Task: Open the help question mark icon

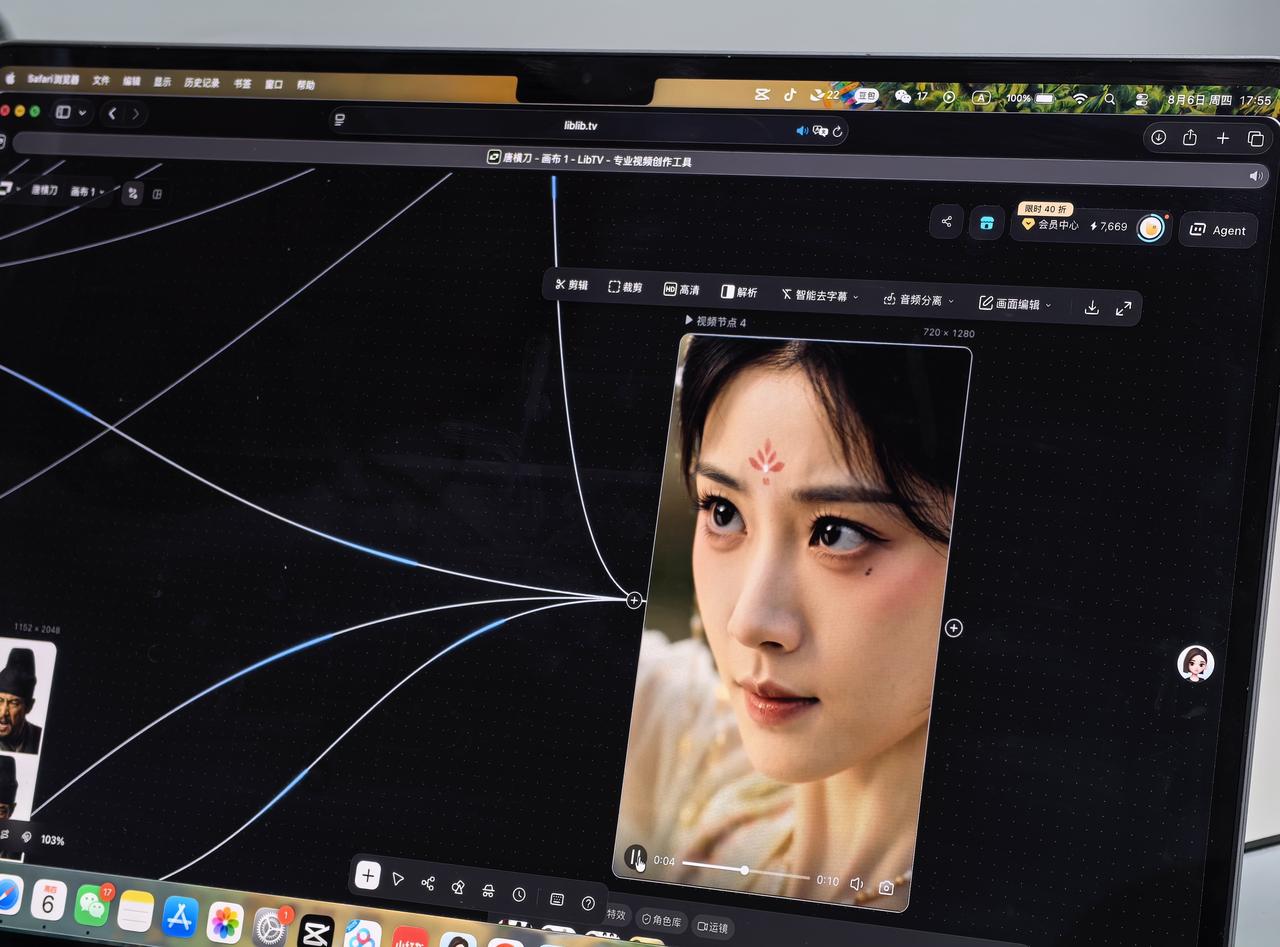Action: tap(588, 903)
